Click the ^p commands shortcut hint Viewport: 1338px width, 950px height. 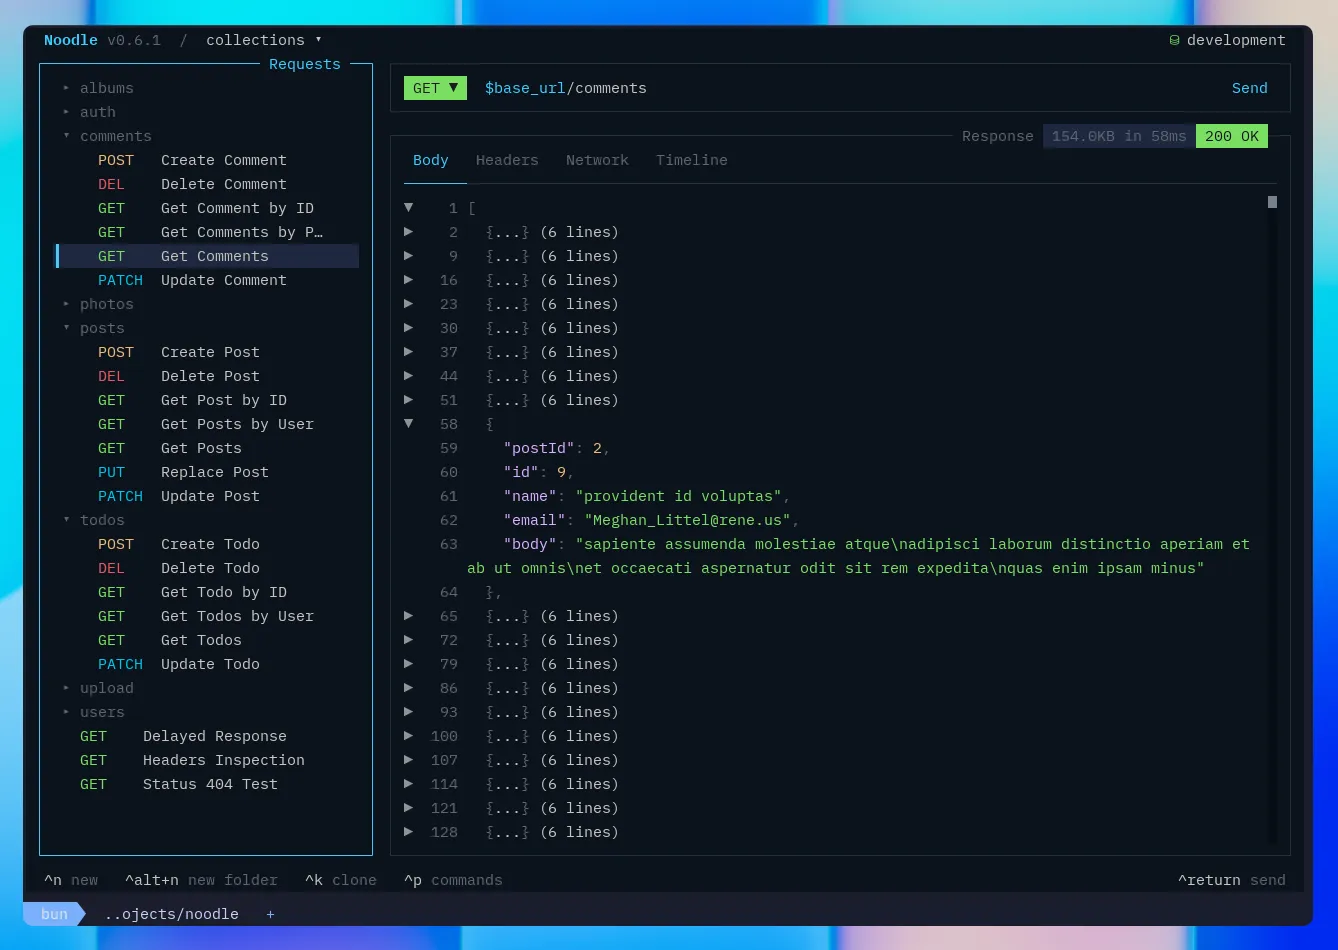point(453,880)
